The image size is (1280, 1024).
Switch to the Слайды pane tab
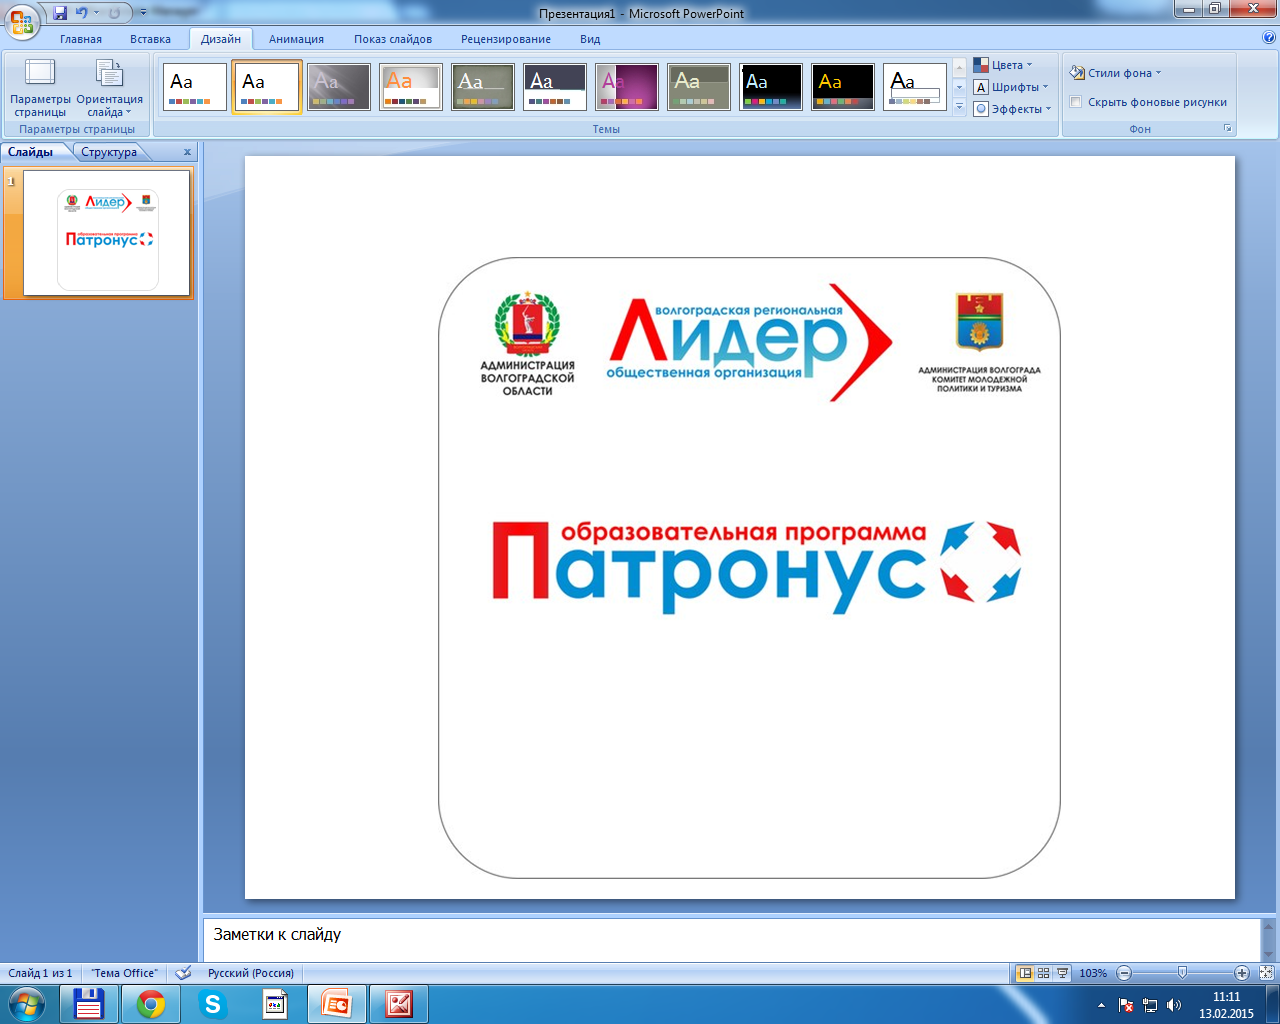click(x=31, y=152)
